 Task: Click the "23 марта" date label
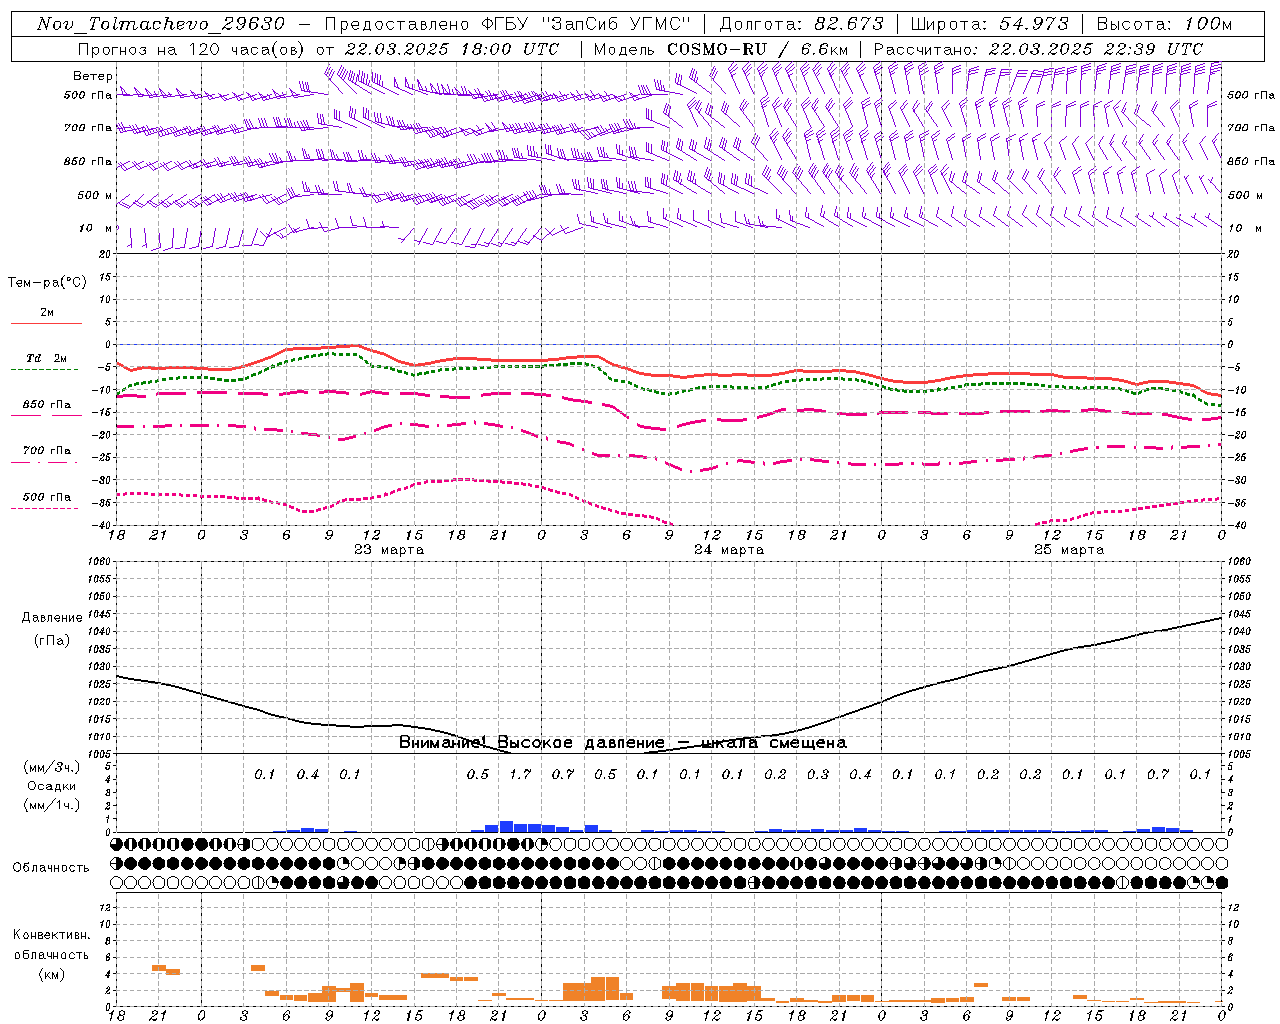pos(389,550)
